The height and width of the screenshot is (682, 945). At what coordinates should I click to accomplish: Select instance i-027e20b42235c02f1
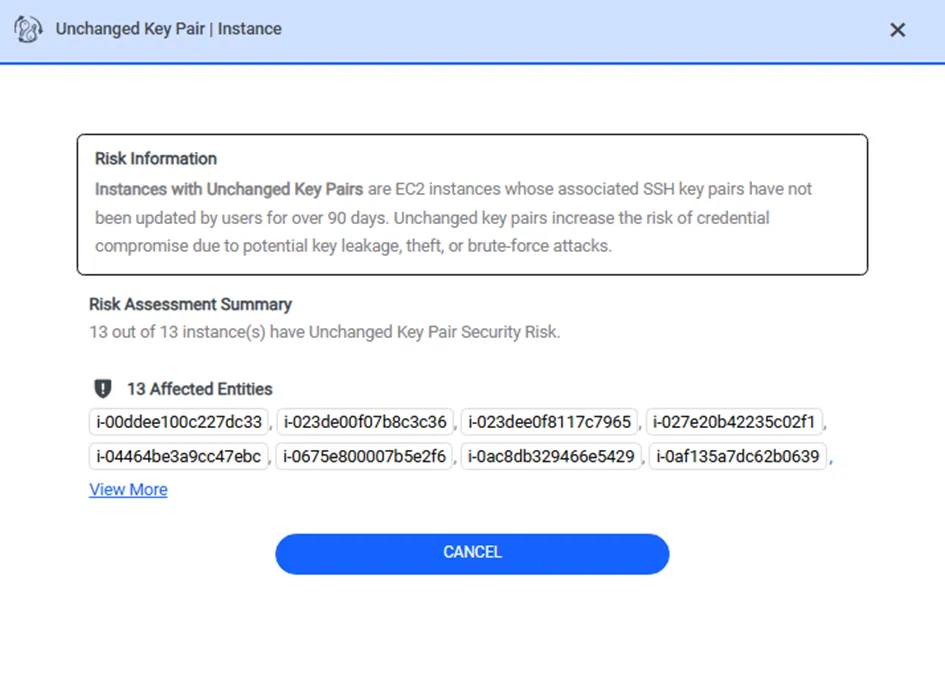733,422
